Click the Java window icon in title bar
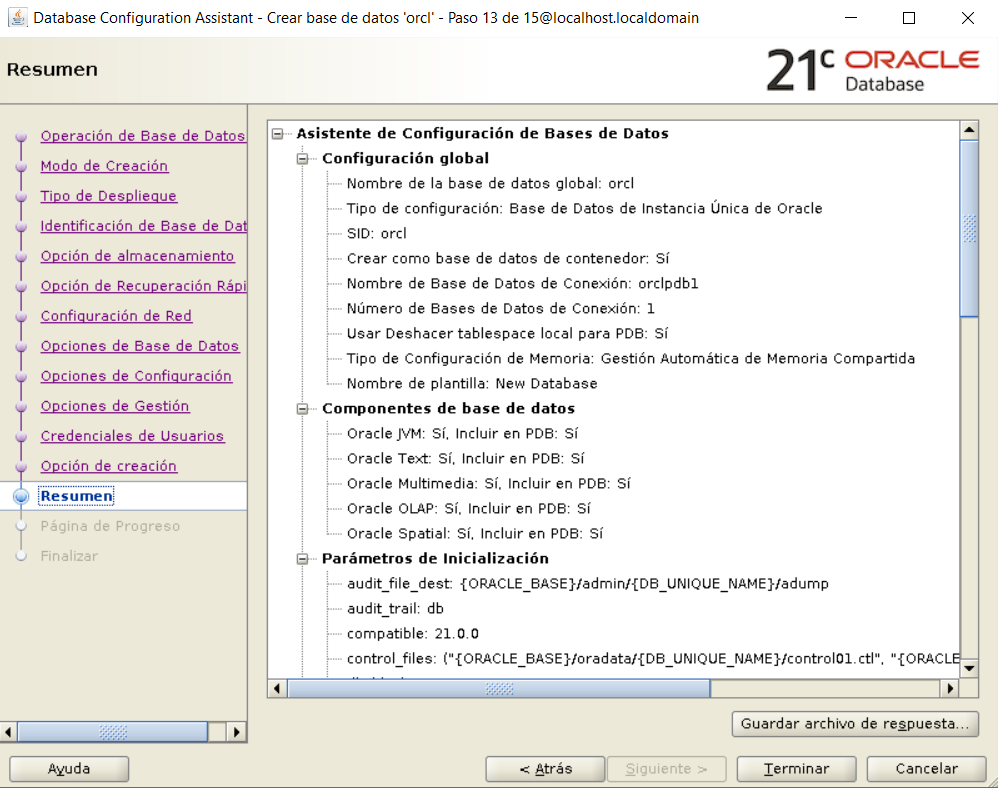The image size is (998, 788). point(18,17)
